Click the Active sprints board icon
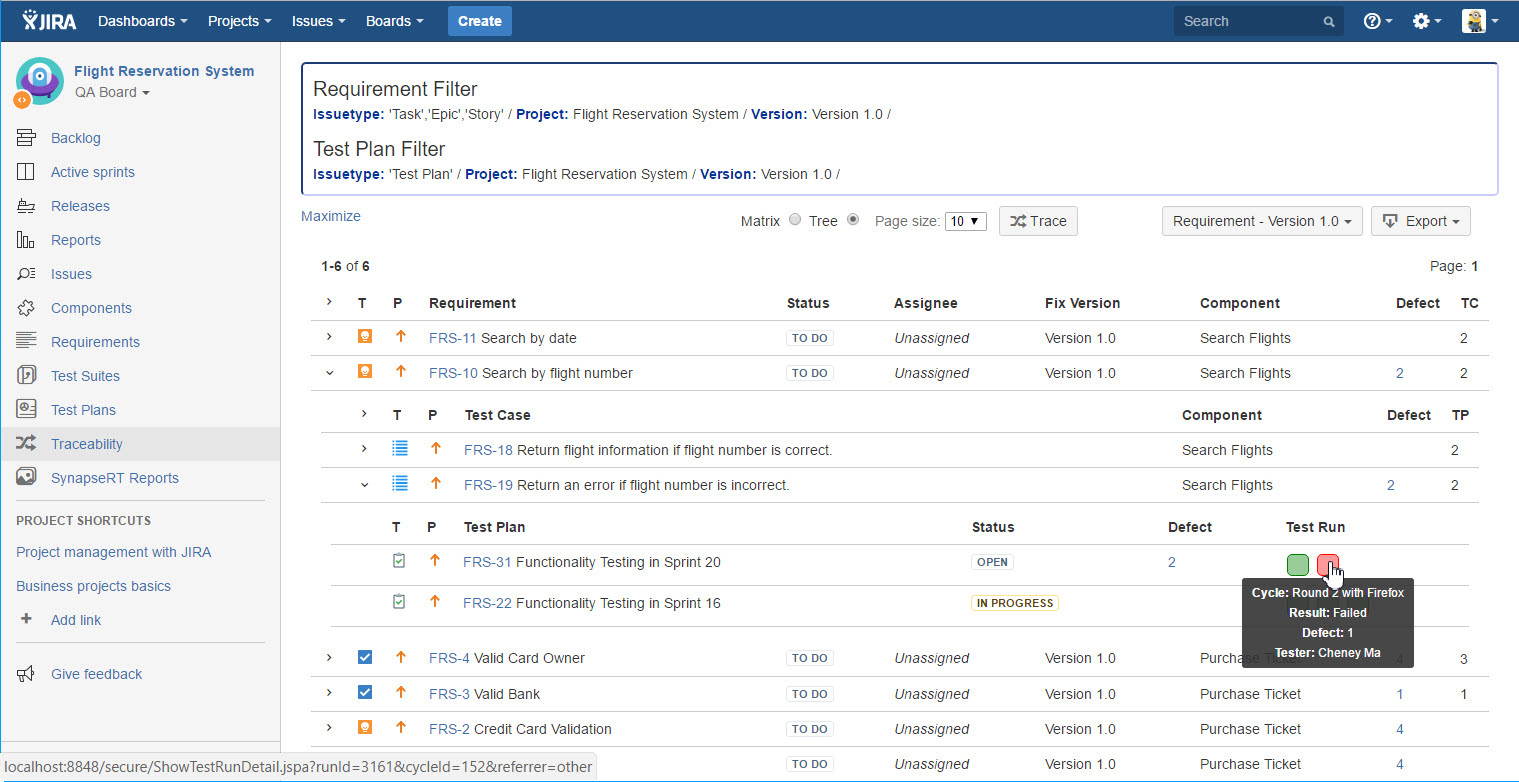The image size is (1519, 782). click(26, 172)
